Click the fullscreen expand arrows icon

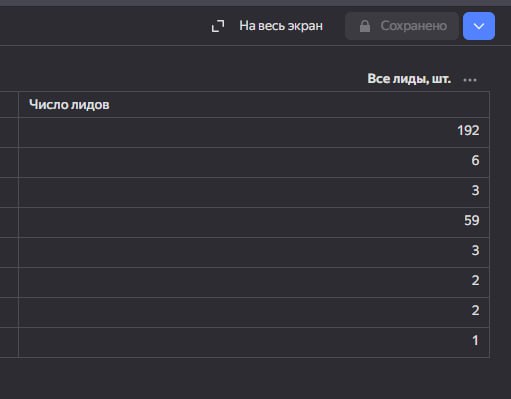pos(218,26)
